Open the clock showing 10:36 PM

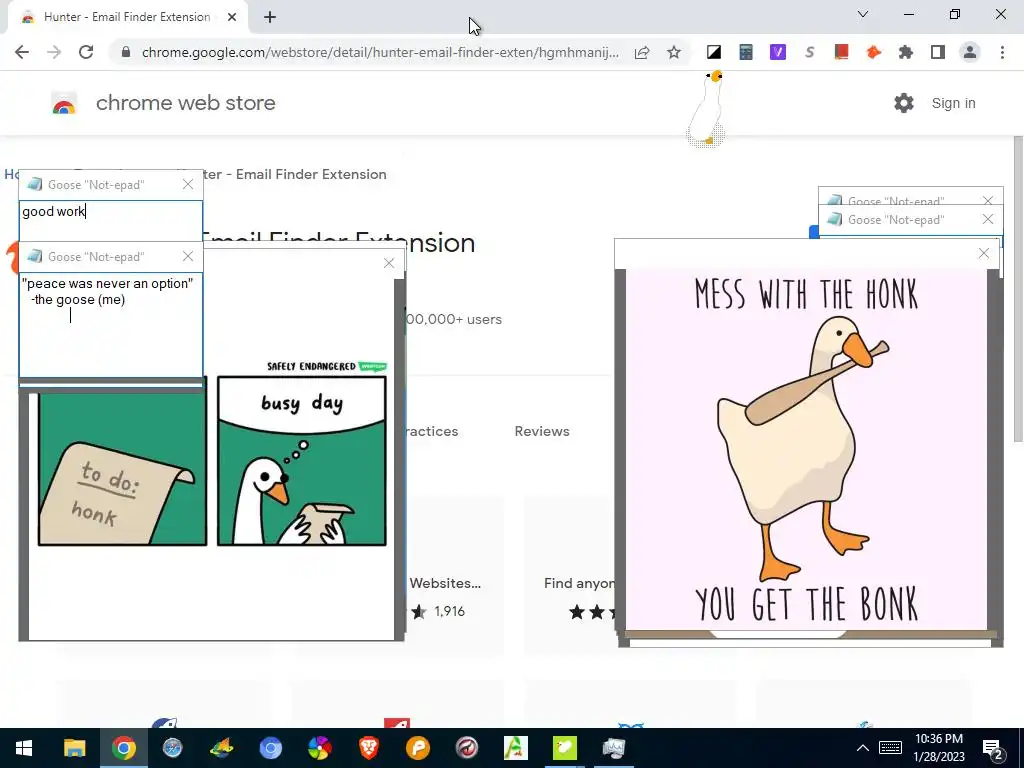coord(938,748)
